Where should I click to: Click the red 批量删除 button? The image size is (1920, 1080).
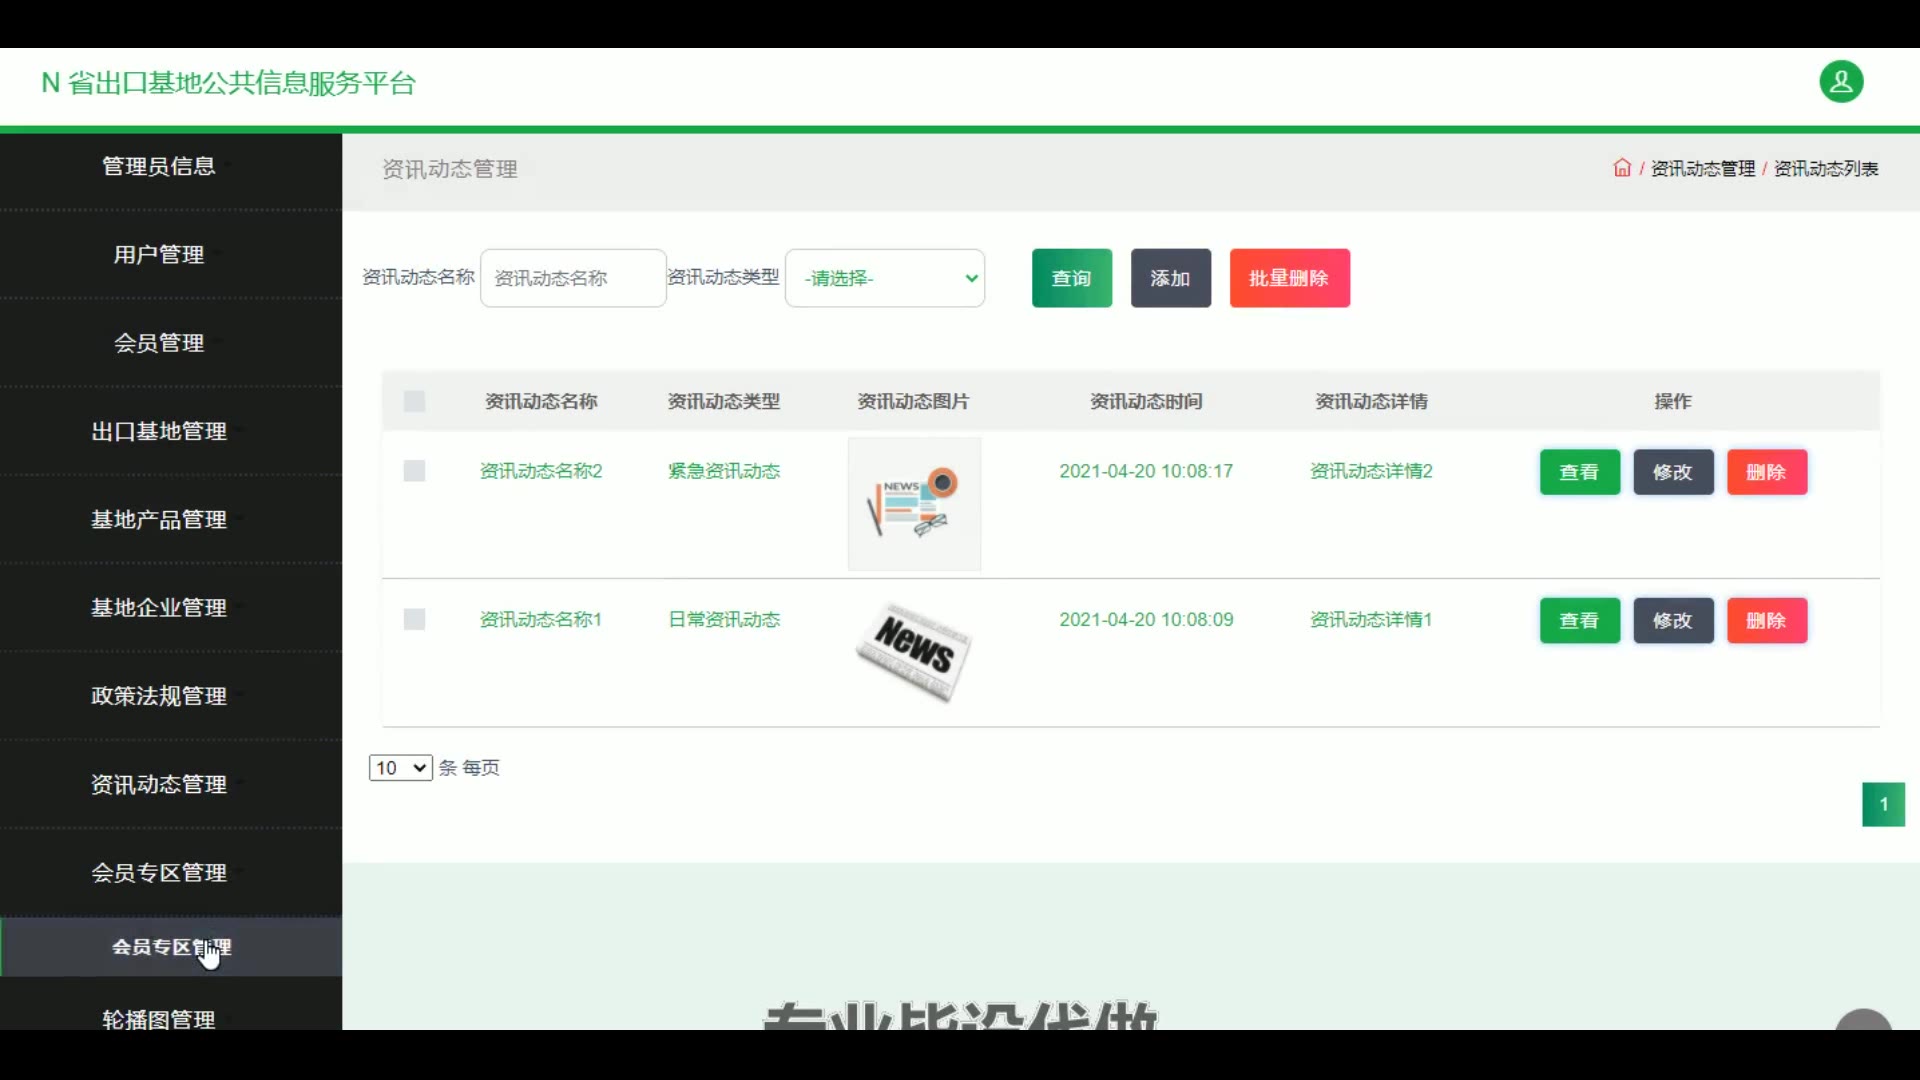click(1289, 278)
